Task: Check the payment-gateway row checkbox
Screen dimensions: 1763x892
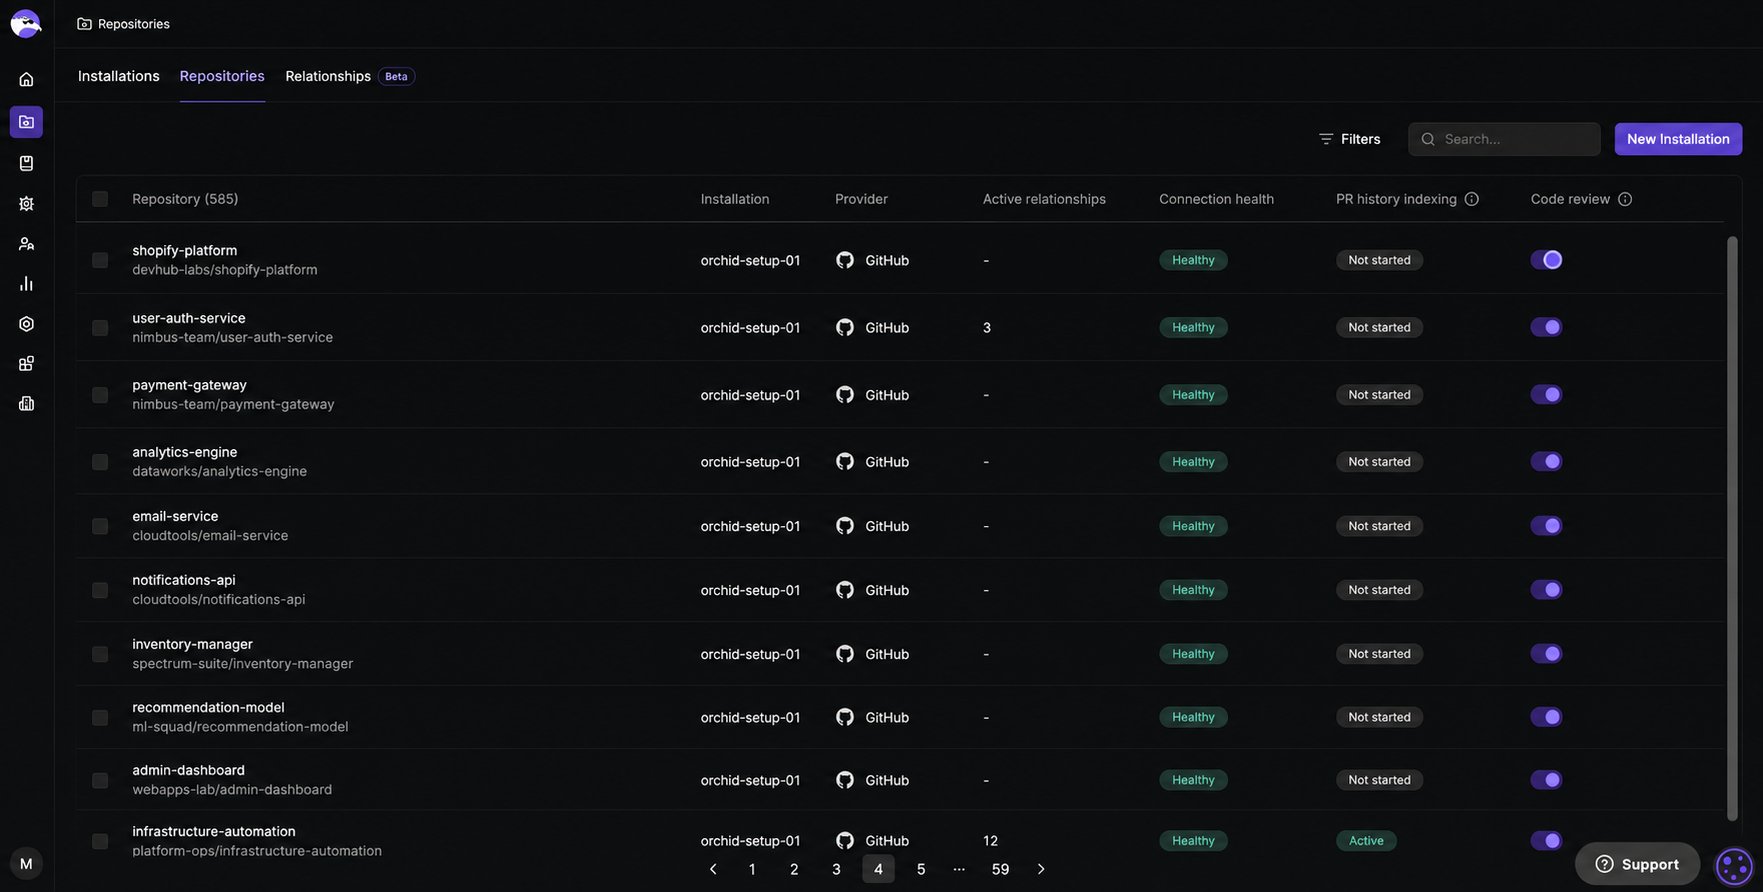Action: point(100,395)
